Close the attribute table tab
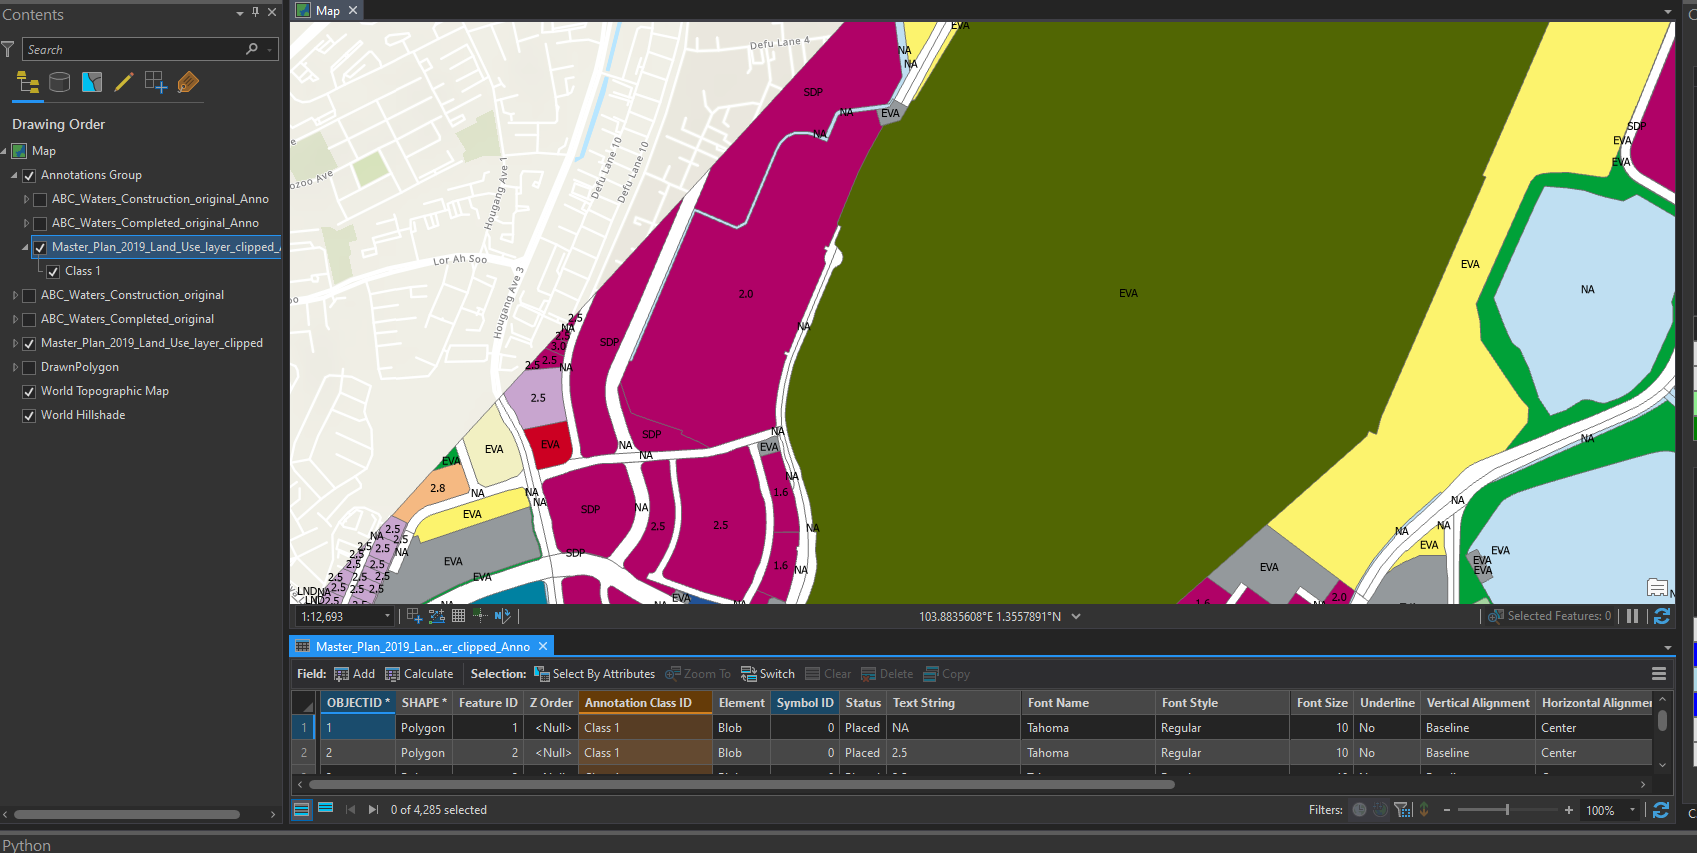This screenshot has width=1697, height=853. tap(543, 646)
